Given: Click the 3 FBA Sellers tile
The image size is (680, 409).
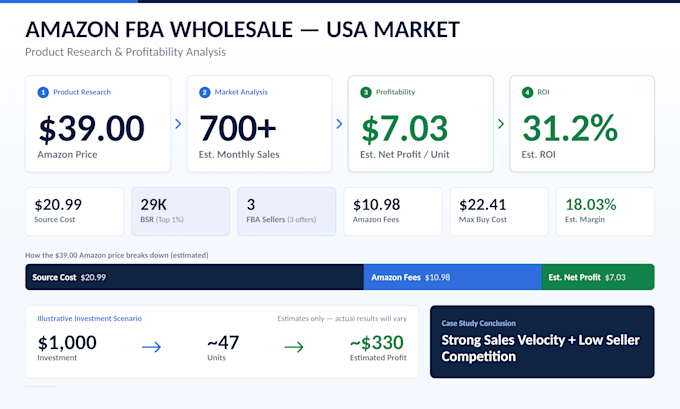Looking at the screenshot, I should click(x=287, y=212).
